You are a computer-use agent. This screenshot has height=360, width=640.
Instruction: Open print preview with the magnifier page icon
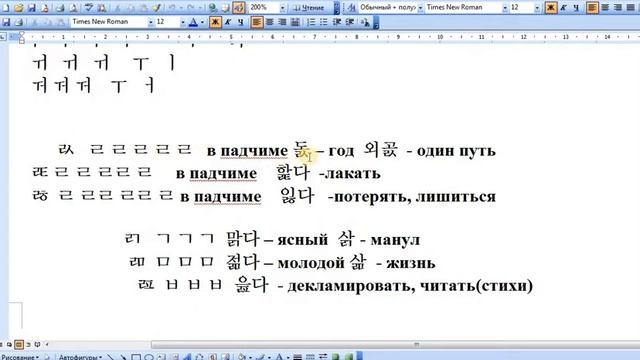[x=73, y=8]
